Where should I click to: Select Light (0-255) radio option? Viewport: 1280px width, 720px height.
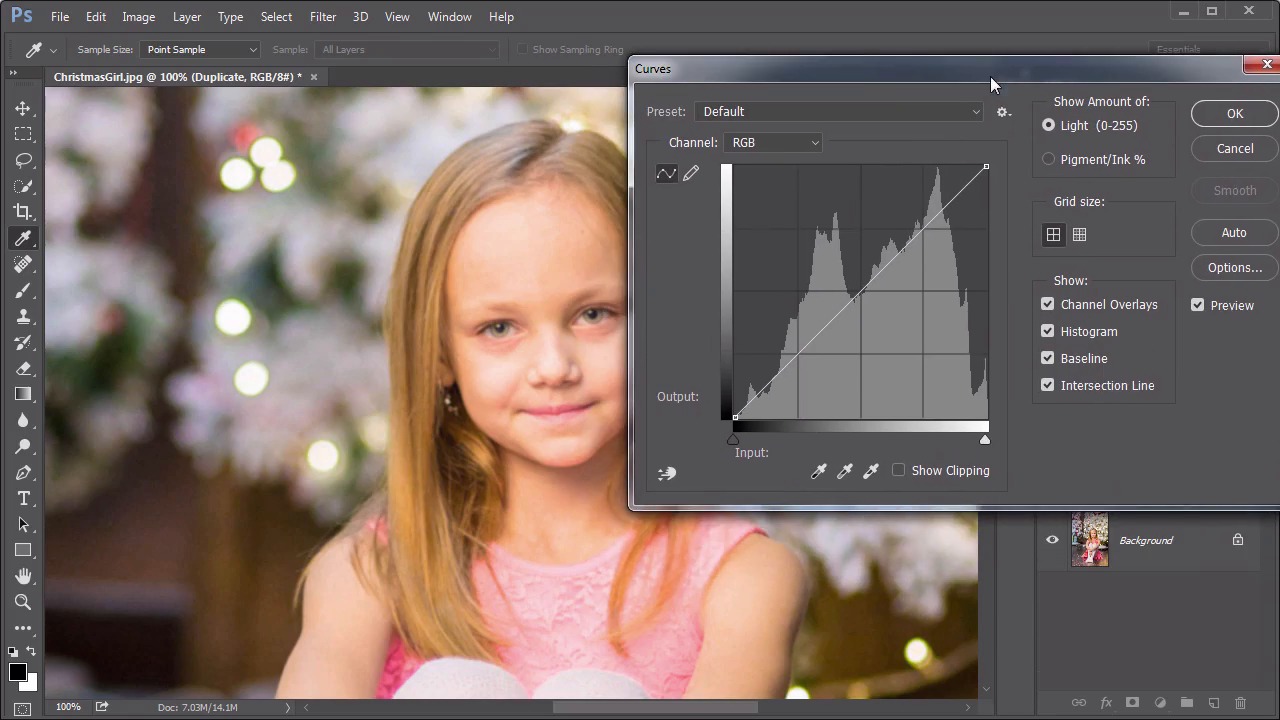[1048, 125]
